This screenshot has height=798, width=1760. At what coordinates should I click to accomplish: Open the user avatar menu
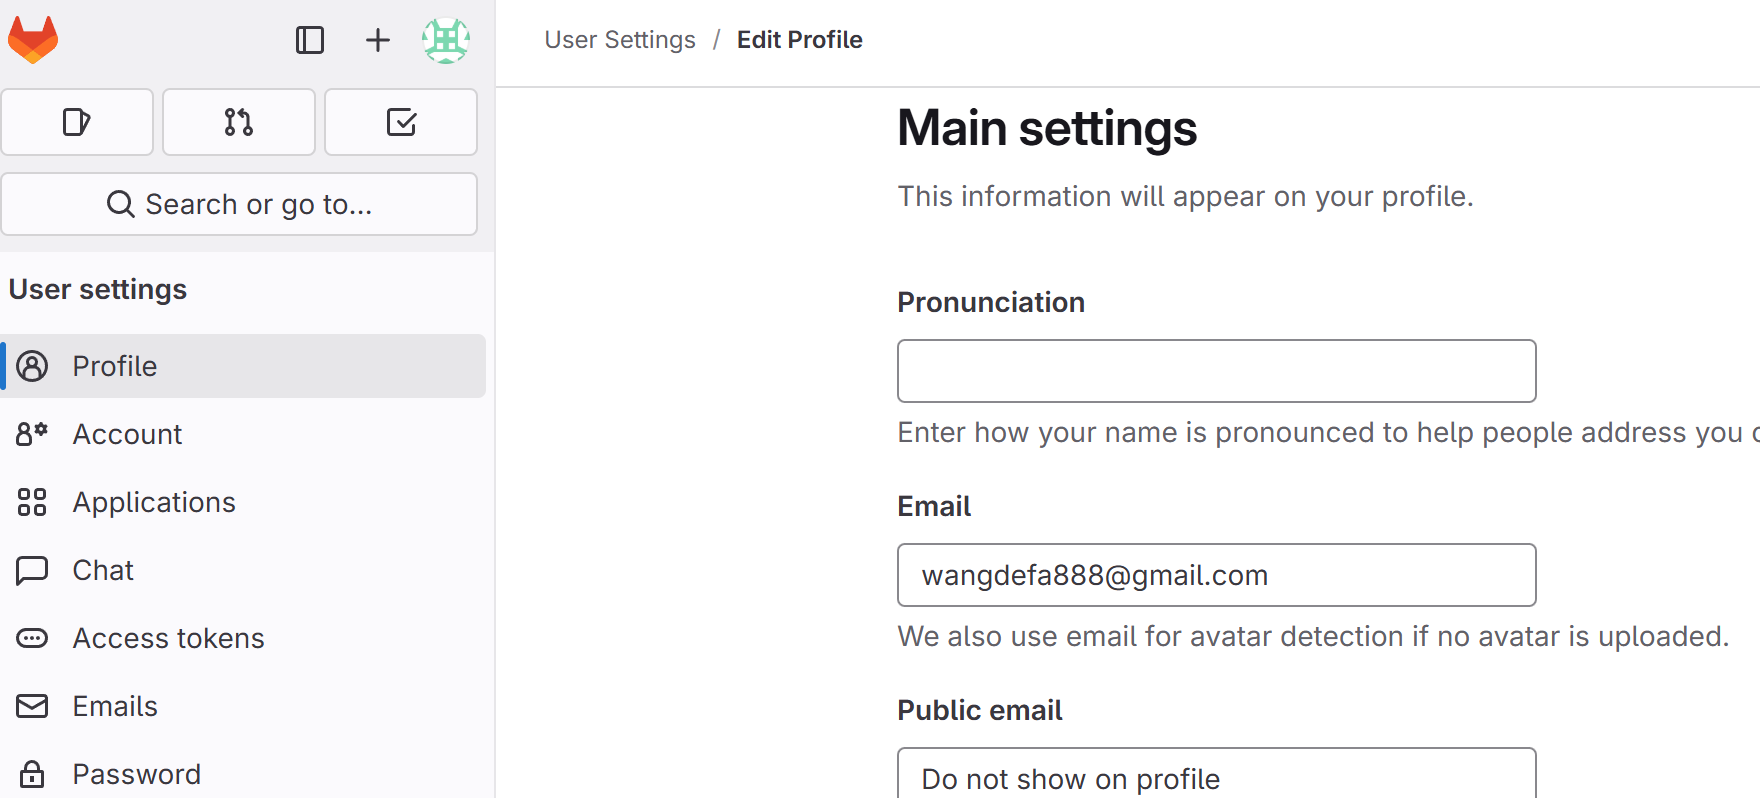[446, 40]
